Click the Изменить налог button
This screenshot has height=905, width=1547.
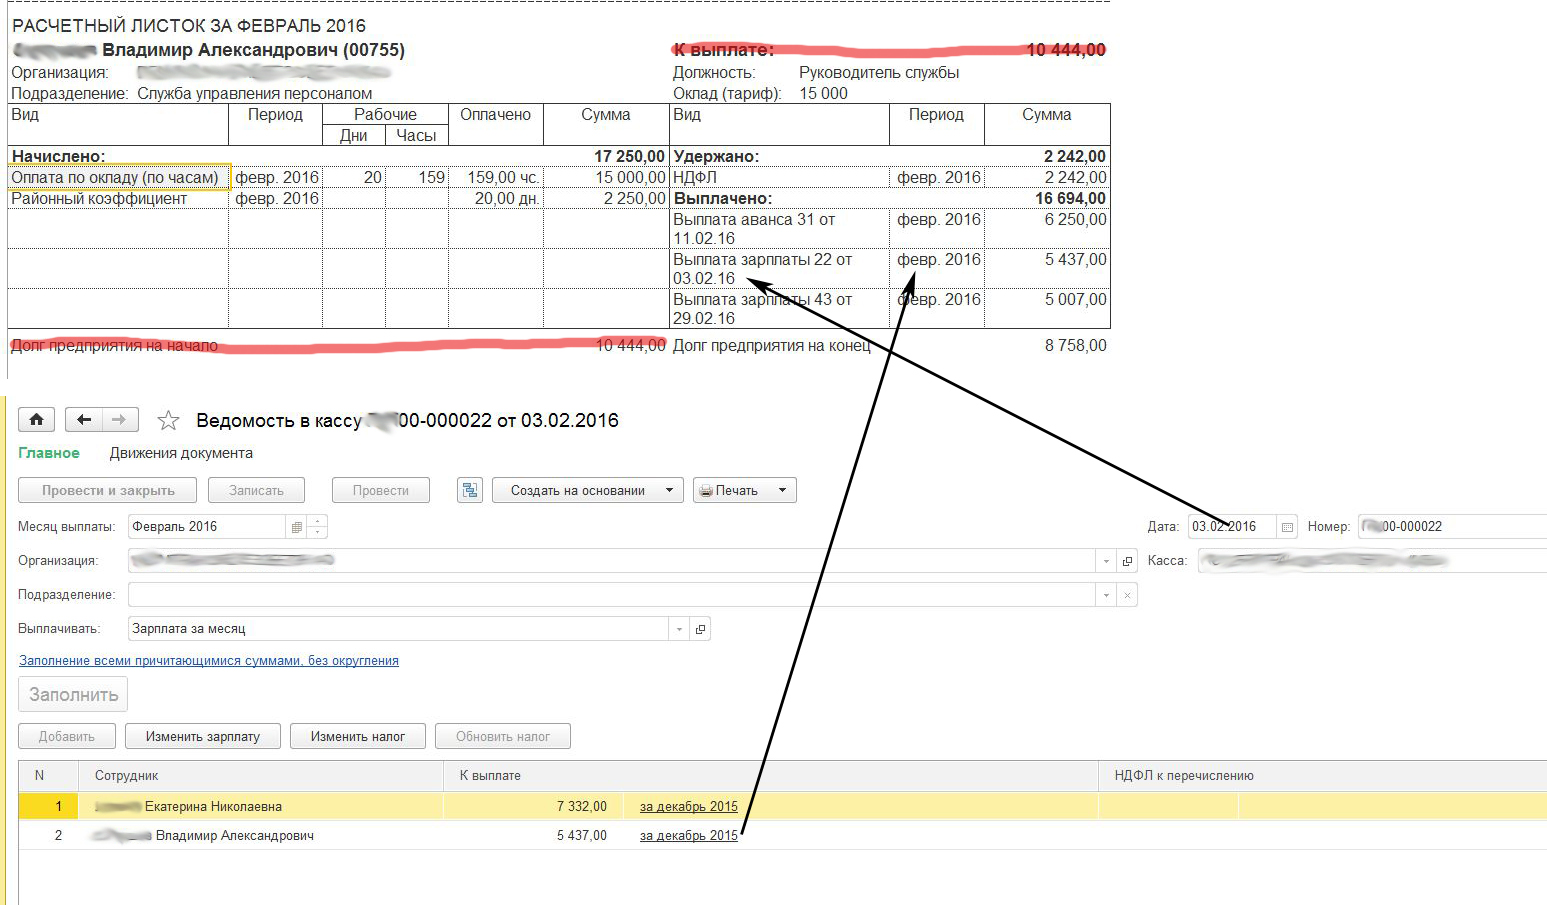[357, 736]
